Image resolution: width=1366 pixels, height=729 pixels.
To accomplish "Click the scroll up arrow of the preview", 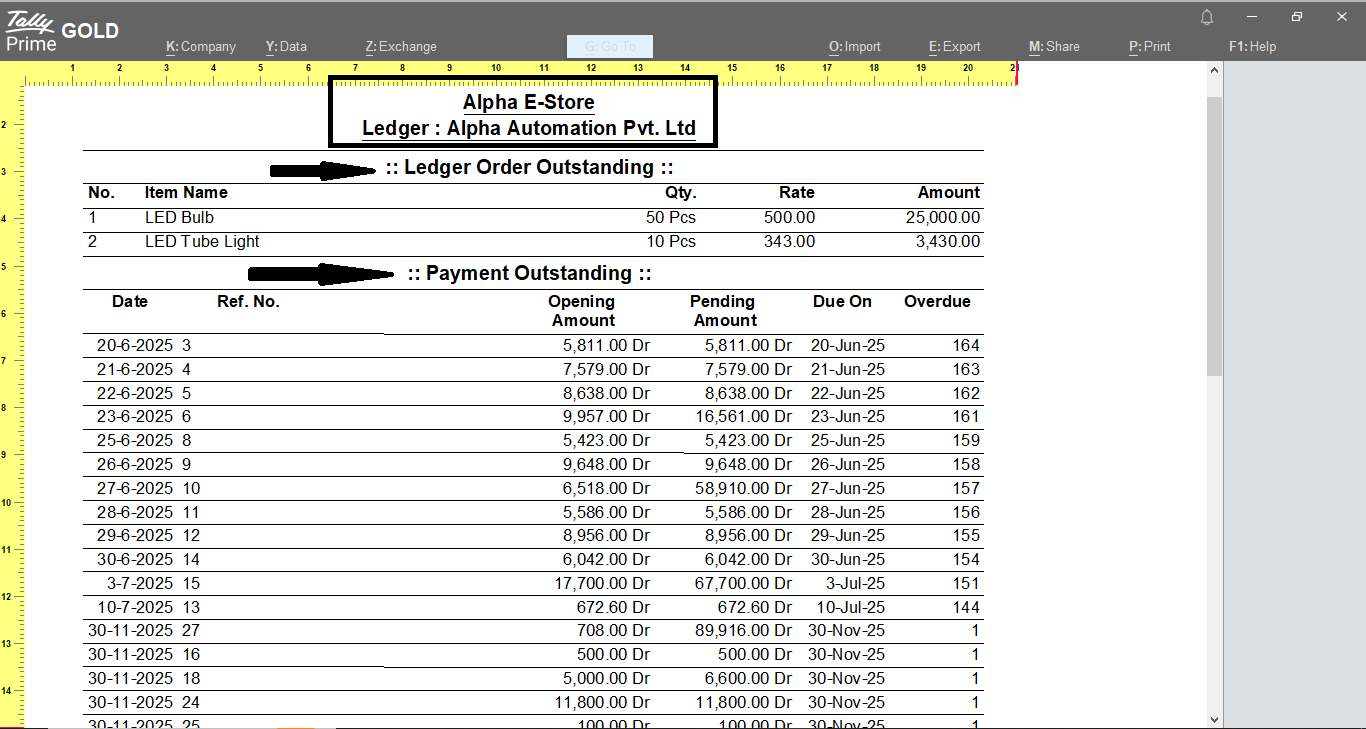I will (1215, 70).
